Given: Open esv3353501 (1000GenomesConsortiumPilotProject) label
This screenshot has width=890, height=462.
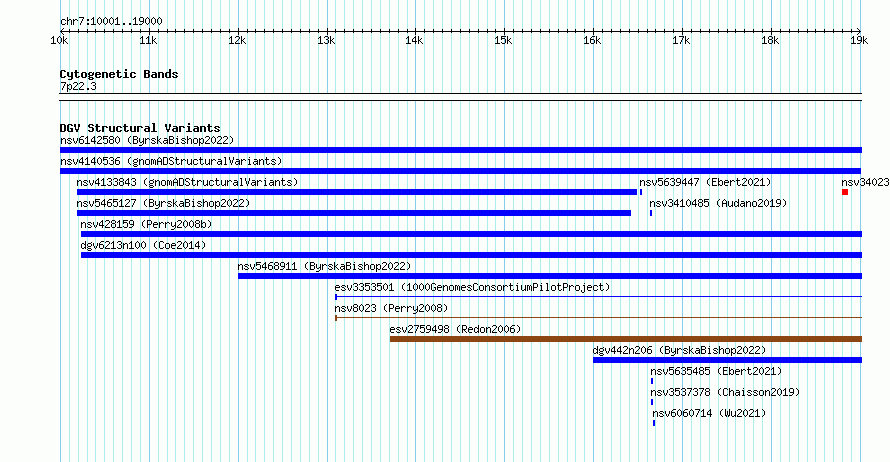Looking at the screenshot, I should pos(472,287).
